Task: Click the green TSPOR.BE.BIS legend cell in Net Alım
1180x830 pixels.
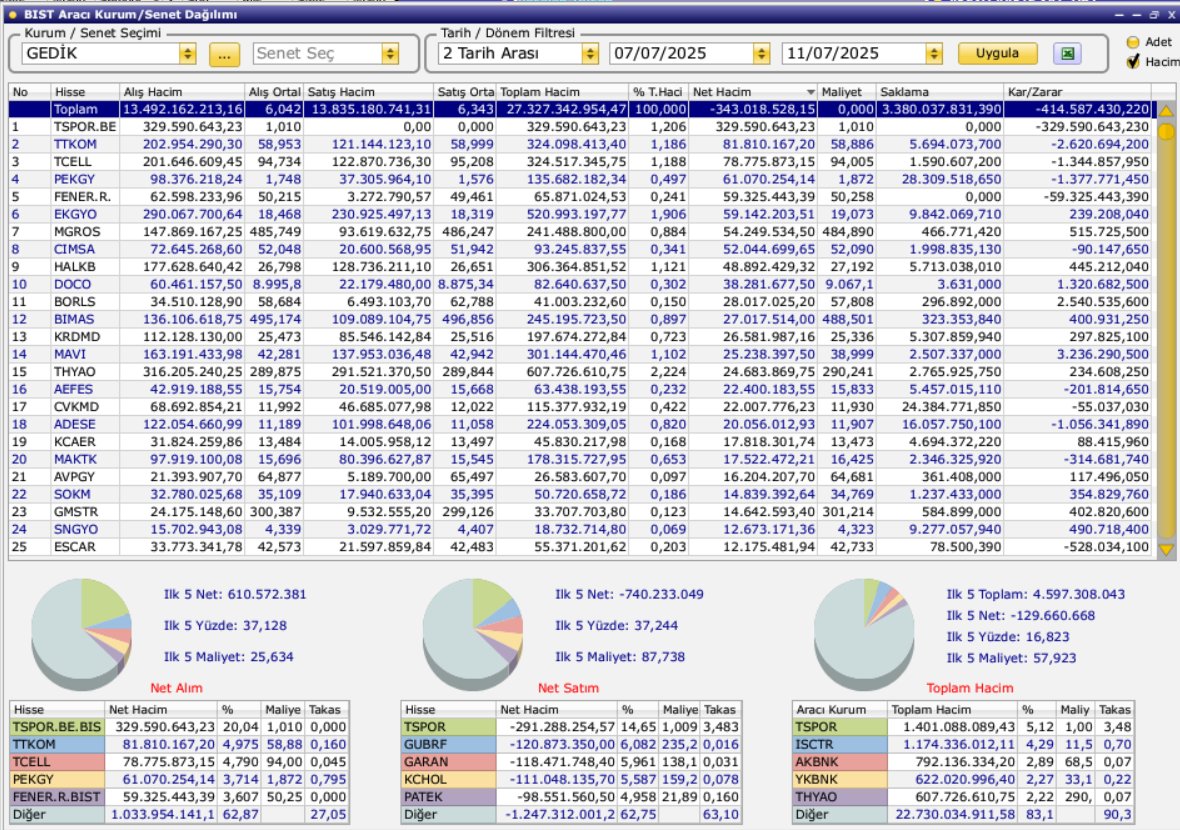Action: [57, 727]
